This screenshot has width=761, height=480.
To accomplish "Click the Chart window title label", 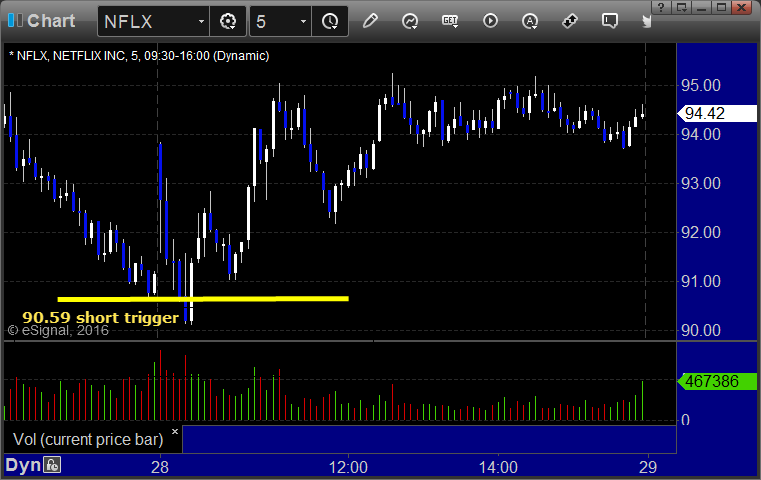I will click(51, 21).
